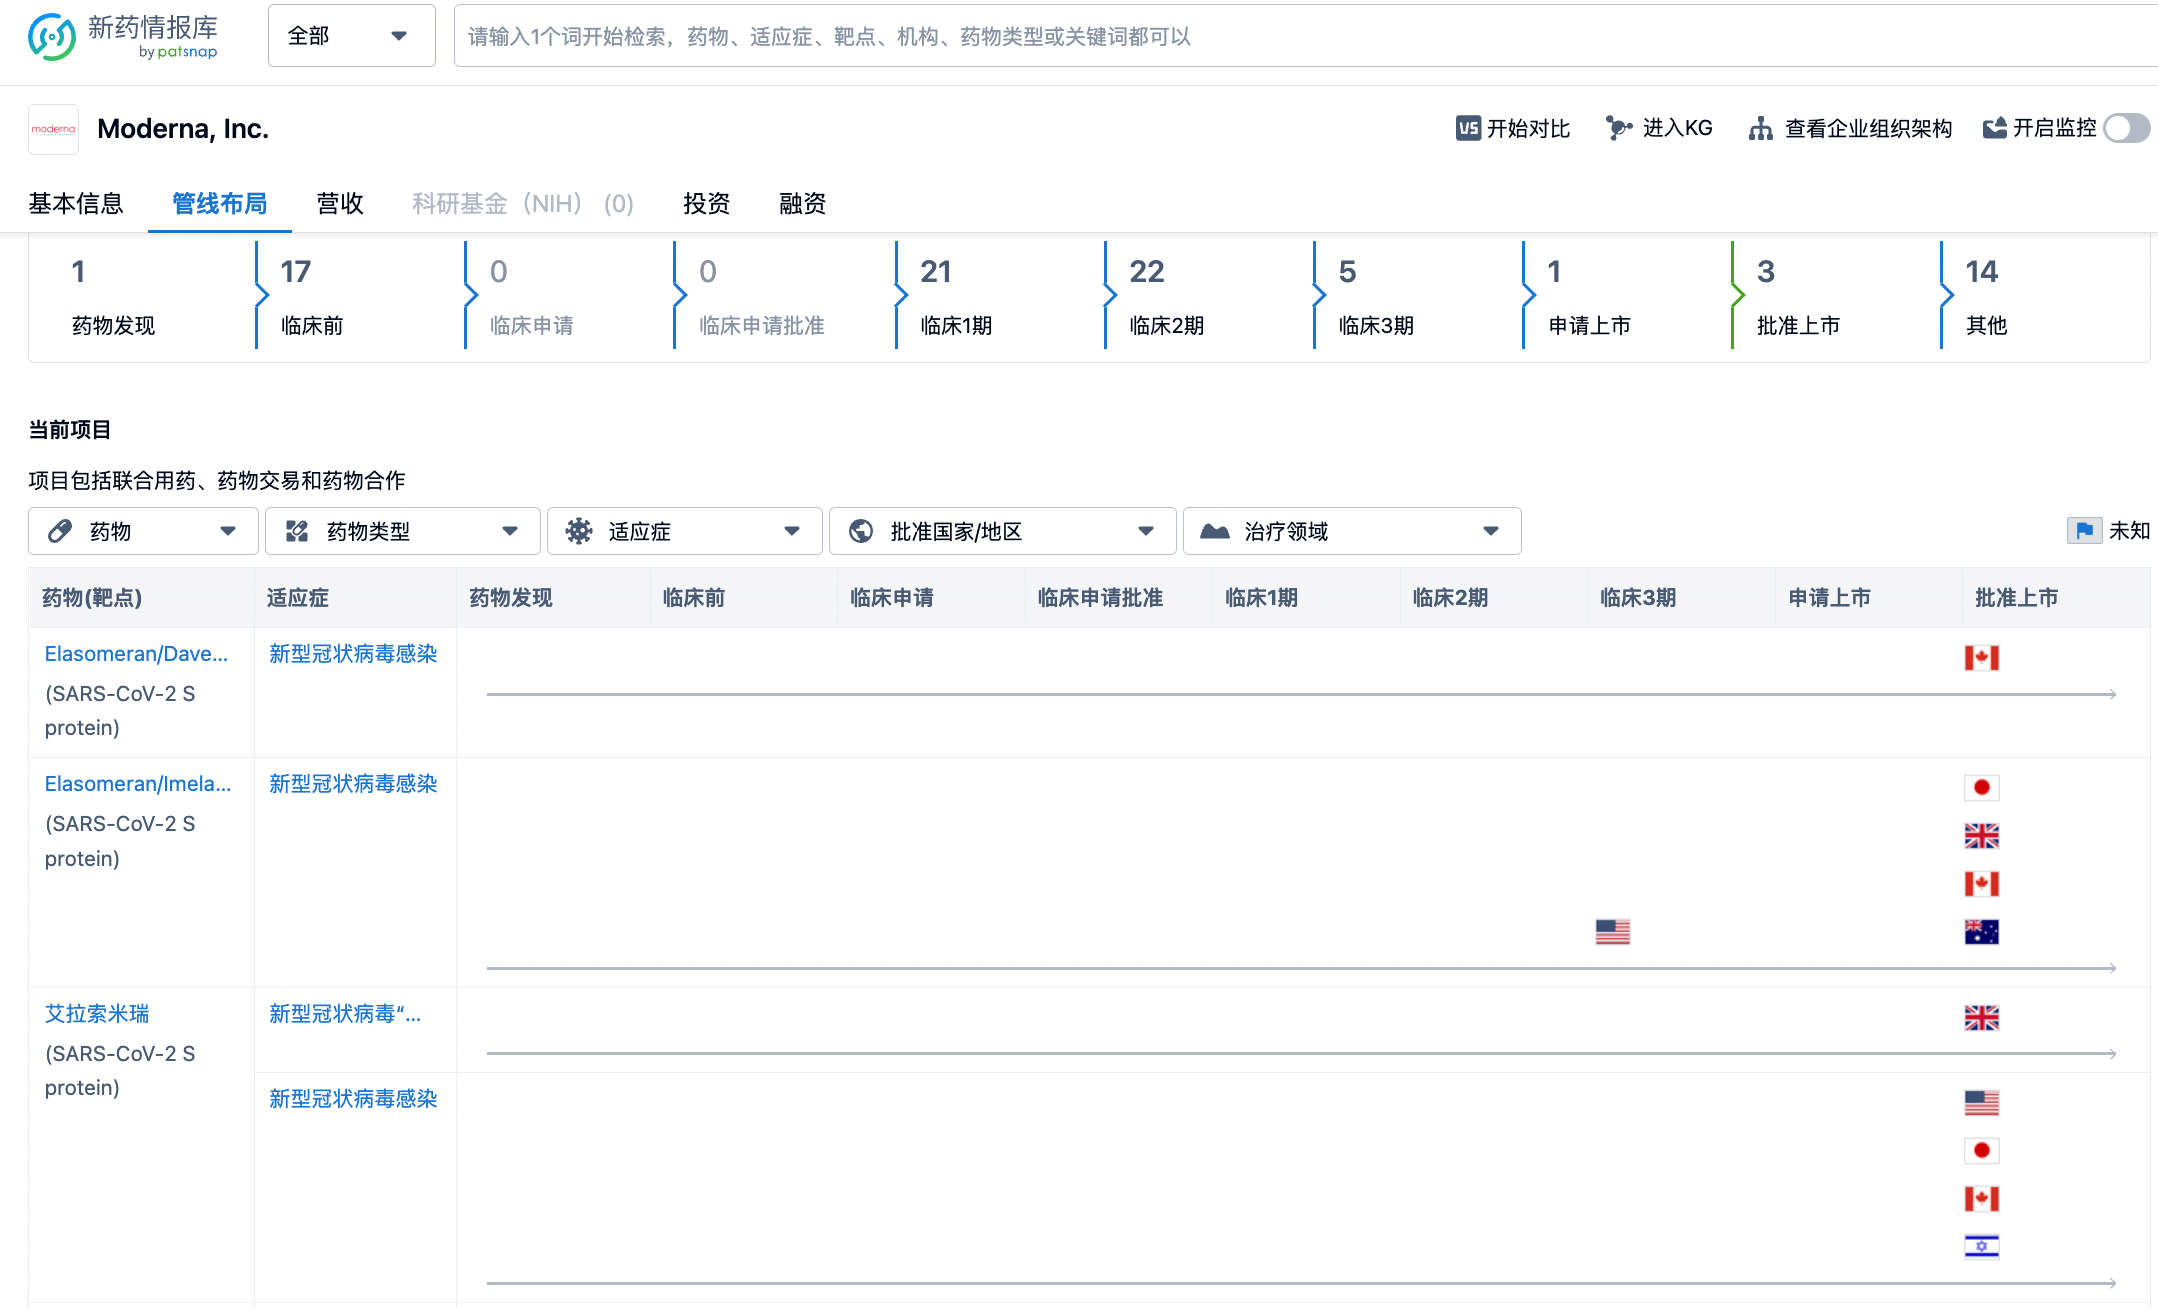This screenshot has width=2158, height=1308.
Task: Click the 临床申请批准 stage with count 0
Action: click(x=761, y=297)
